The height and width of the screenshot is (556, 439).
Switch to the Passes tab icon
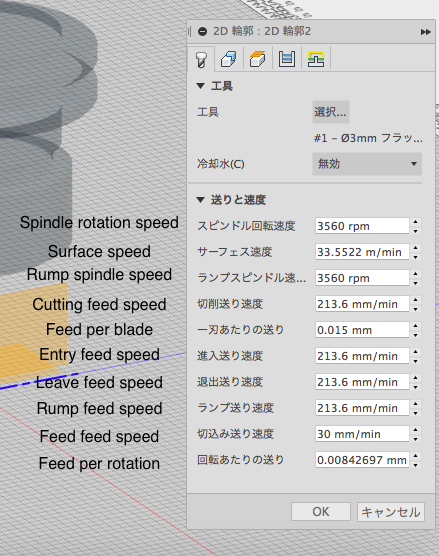(287, 59)
